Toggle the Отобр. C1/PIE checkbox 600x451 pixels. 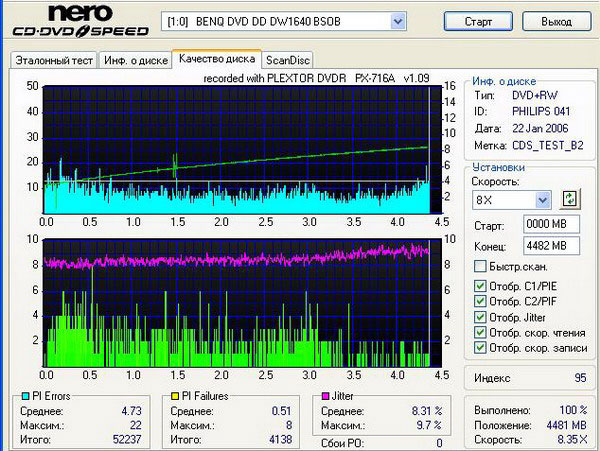point(480,286)
